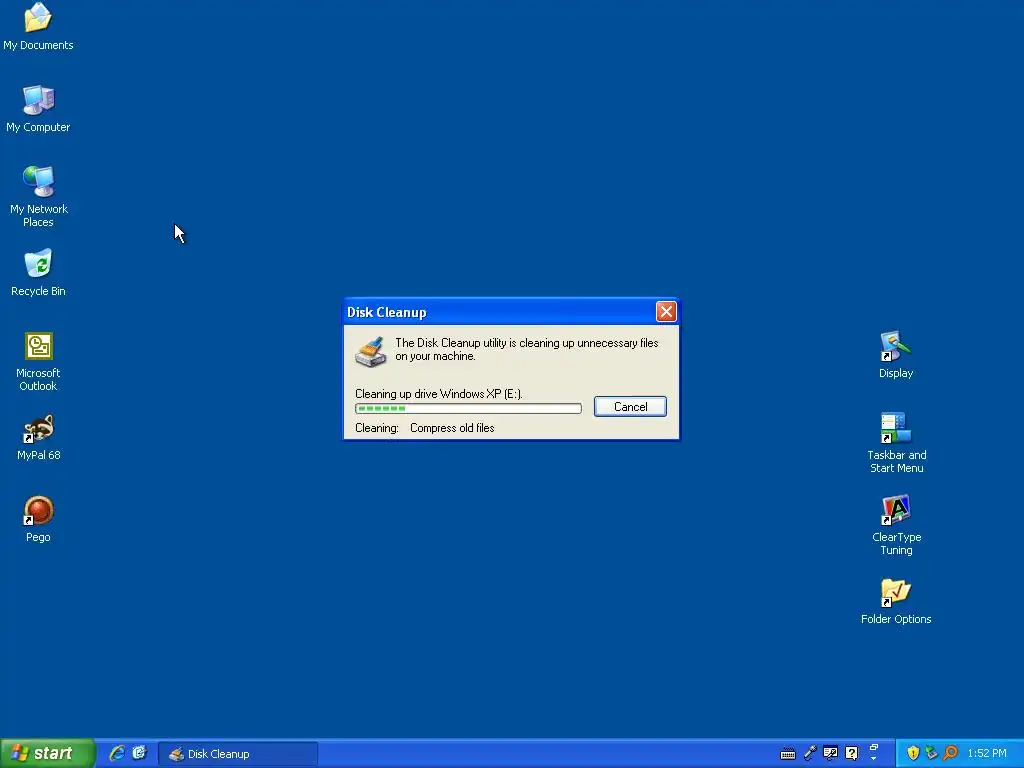Click the language bar tools icon
This screenshot has width=1024, height=768.
[x=830, y=753]
